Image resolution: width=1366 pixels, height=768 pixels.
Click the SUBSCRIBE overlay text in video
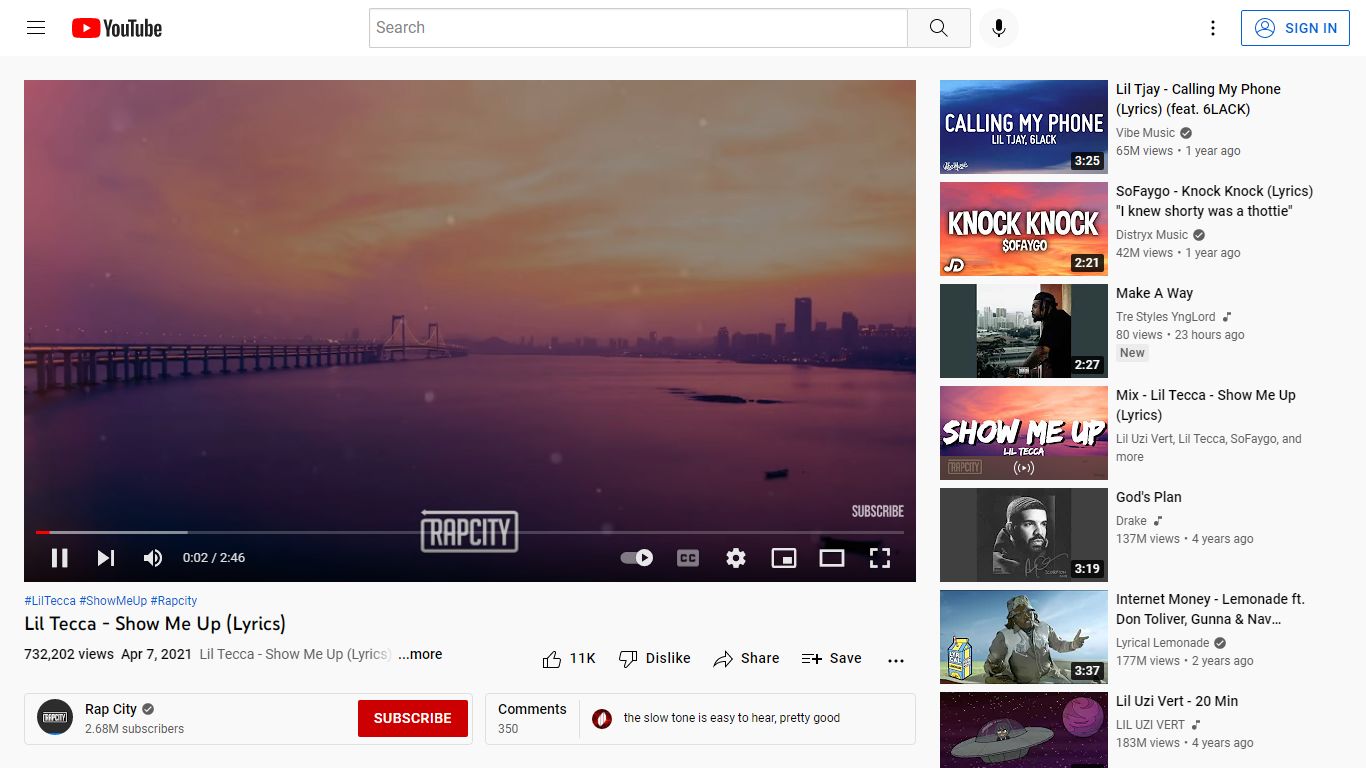878,511
